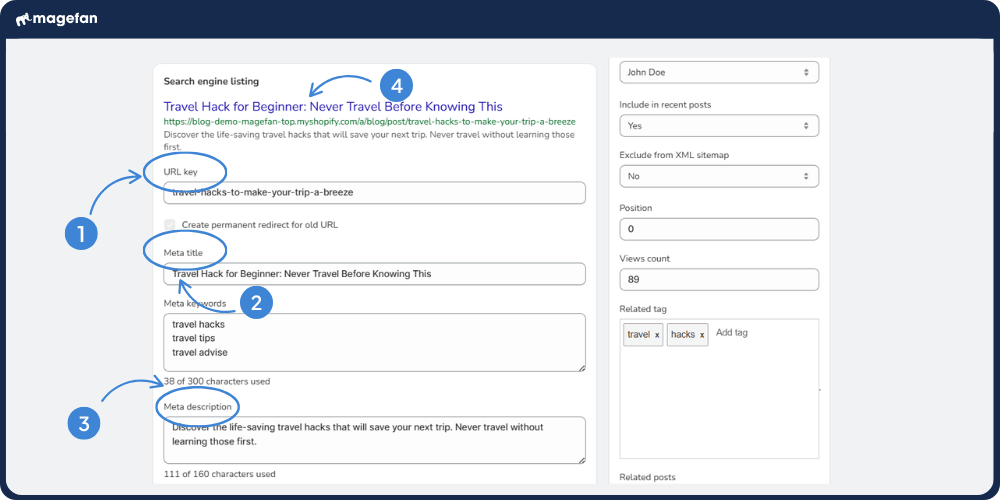This screenshot has height=500, width=1000.
Task: Remove the hacks tag
Action: coord(702,335)
